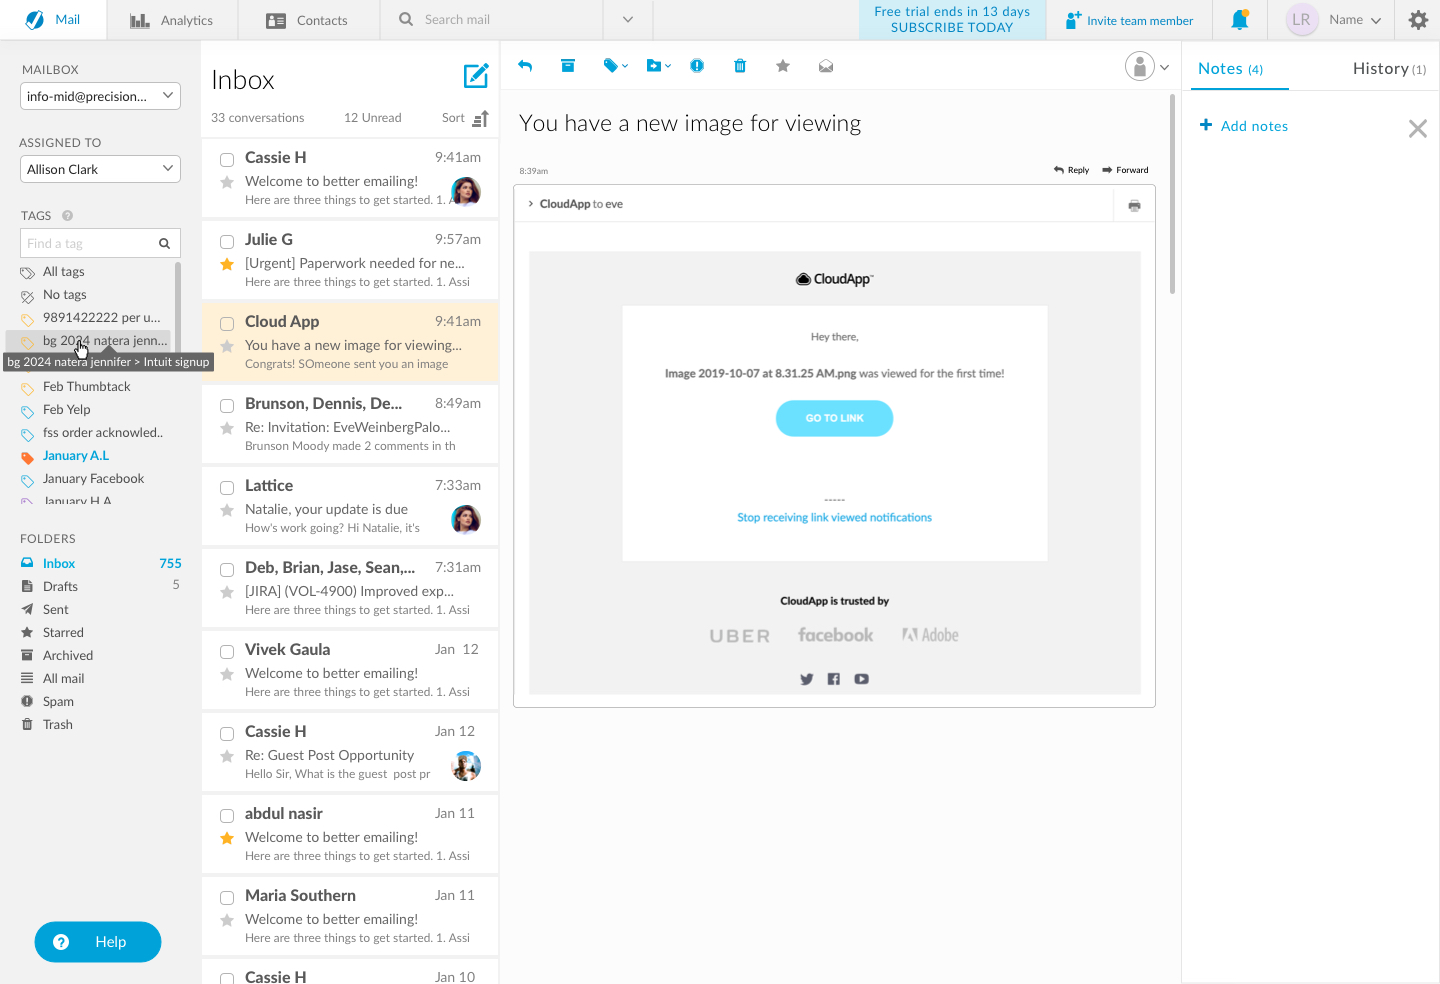Click Reply above the message

click(1071, 170)
